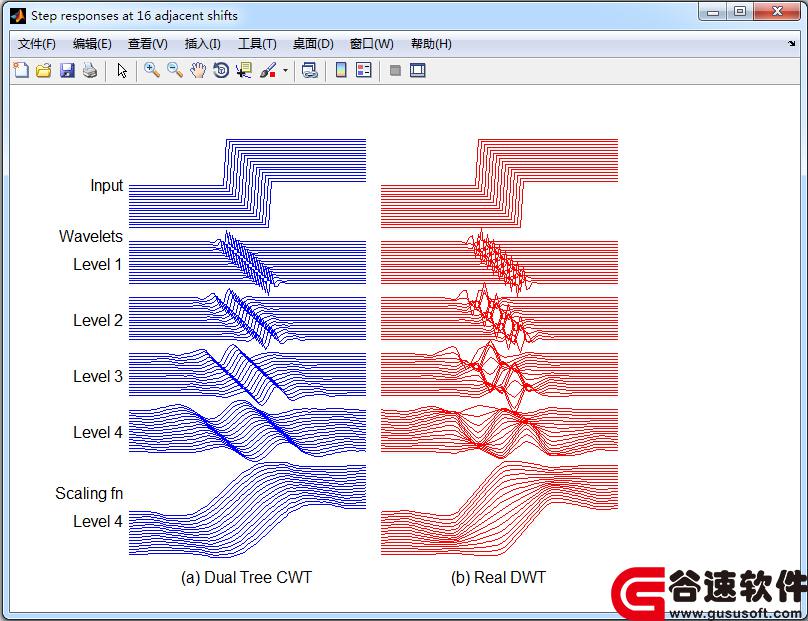Enable the Rotate 3D tool
This screenshot has width=808, height=621.
[221, 70]
